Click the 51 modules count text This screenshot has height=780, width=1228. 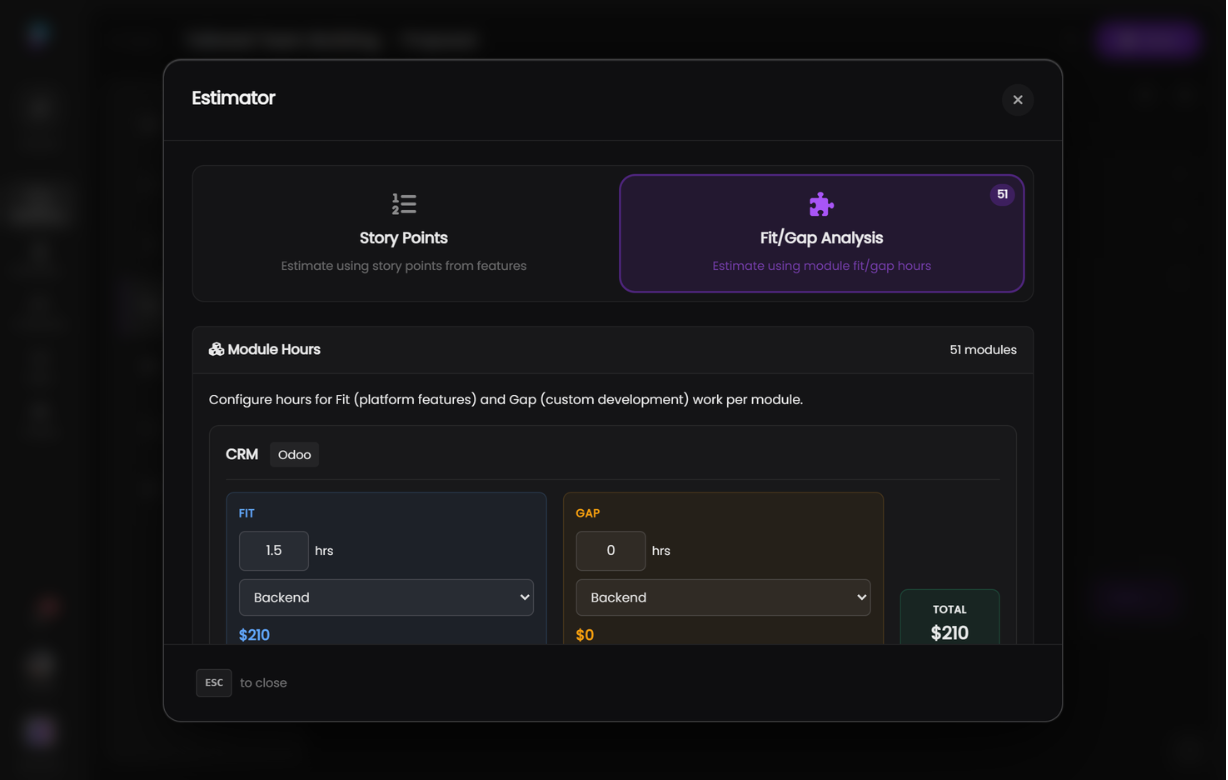(x=982, y=350)
